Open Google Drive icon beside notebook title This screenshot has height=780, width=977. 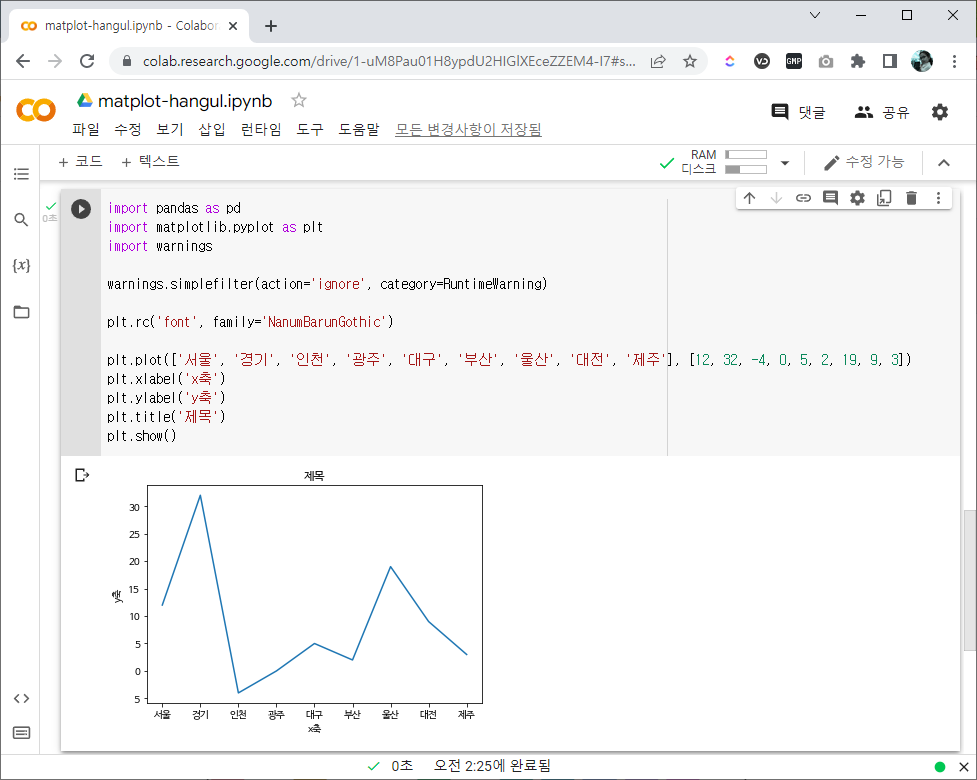coord(85,100)
